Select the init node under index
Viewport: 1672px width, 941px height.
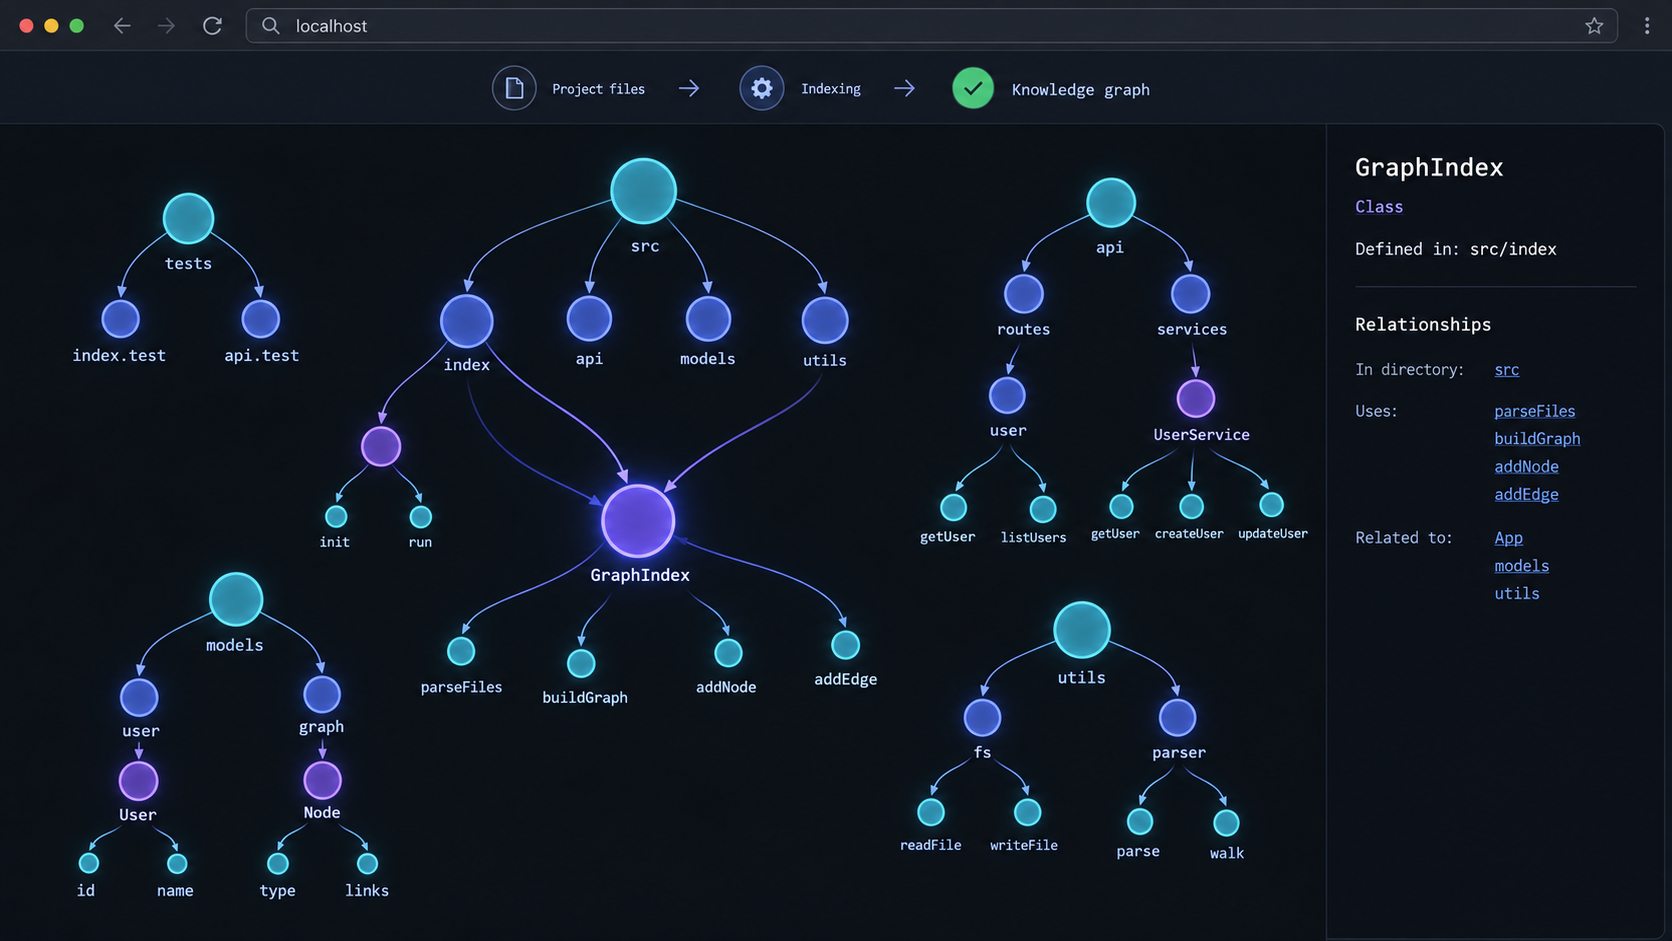336,516
